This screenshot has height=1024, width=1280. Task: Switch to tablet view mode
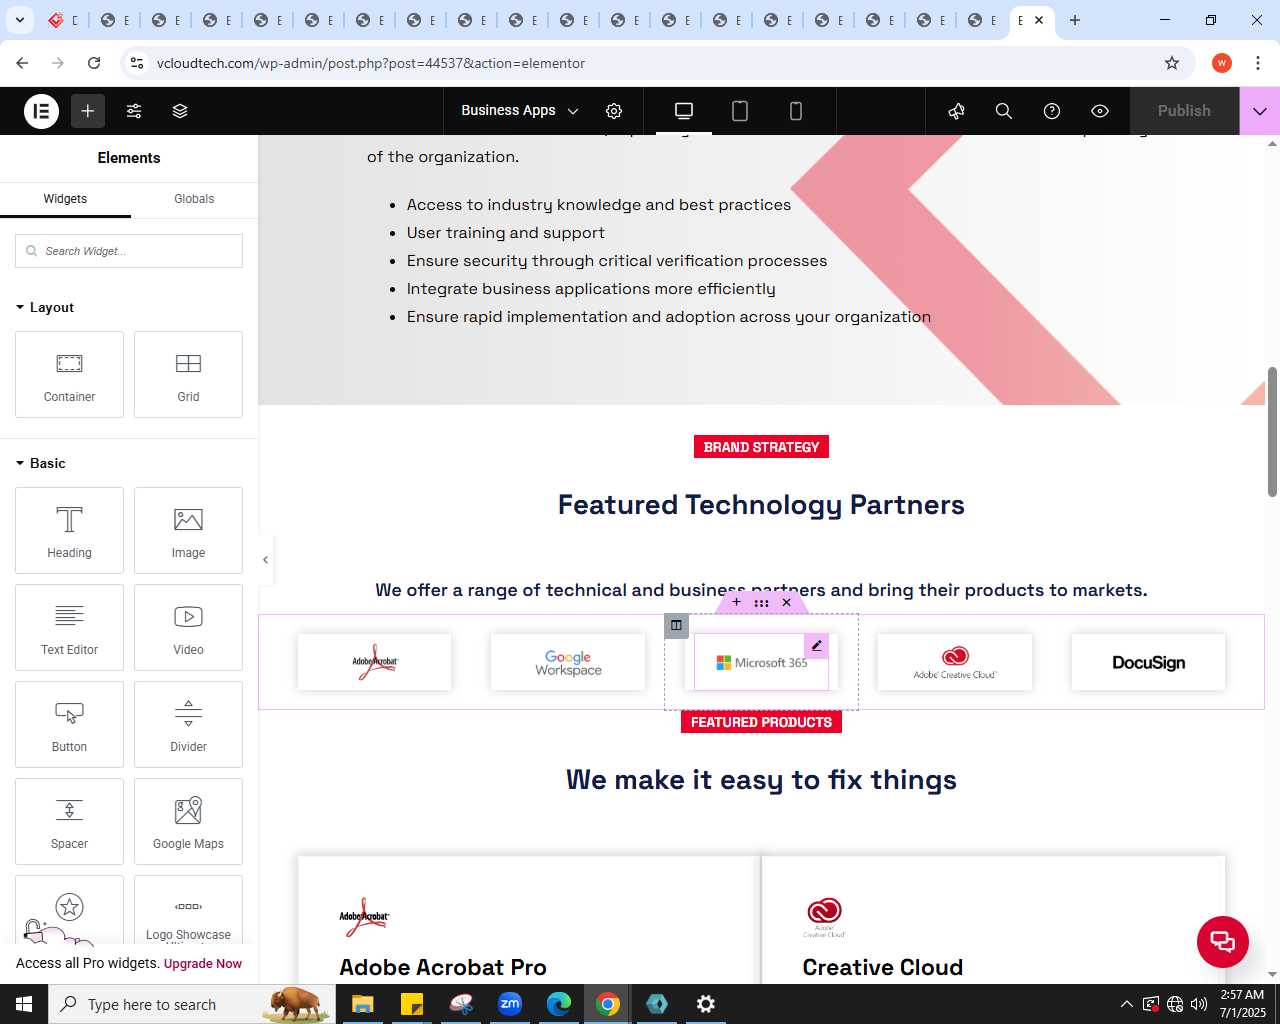click(740, 111)
